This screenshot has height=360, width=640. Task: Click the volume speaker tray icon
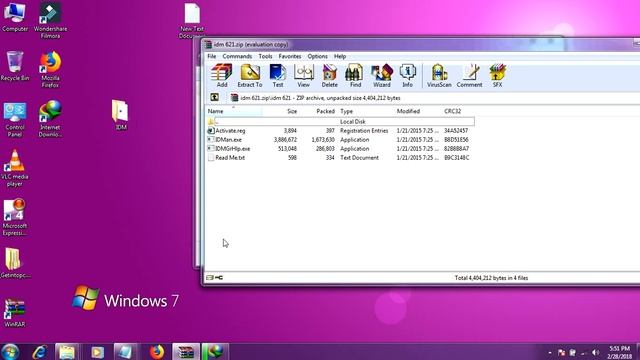coord(595,352)
